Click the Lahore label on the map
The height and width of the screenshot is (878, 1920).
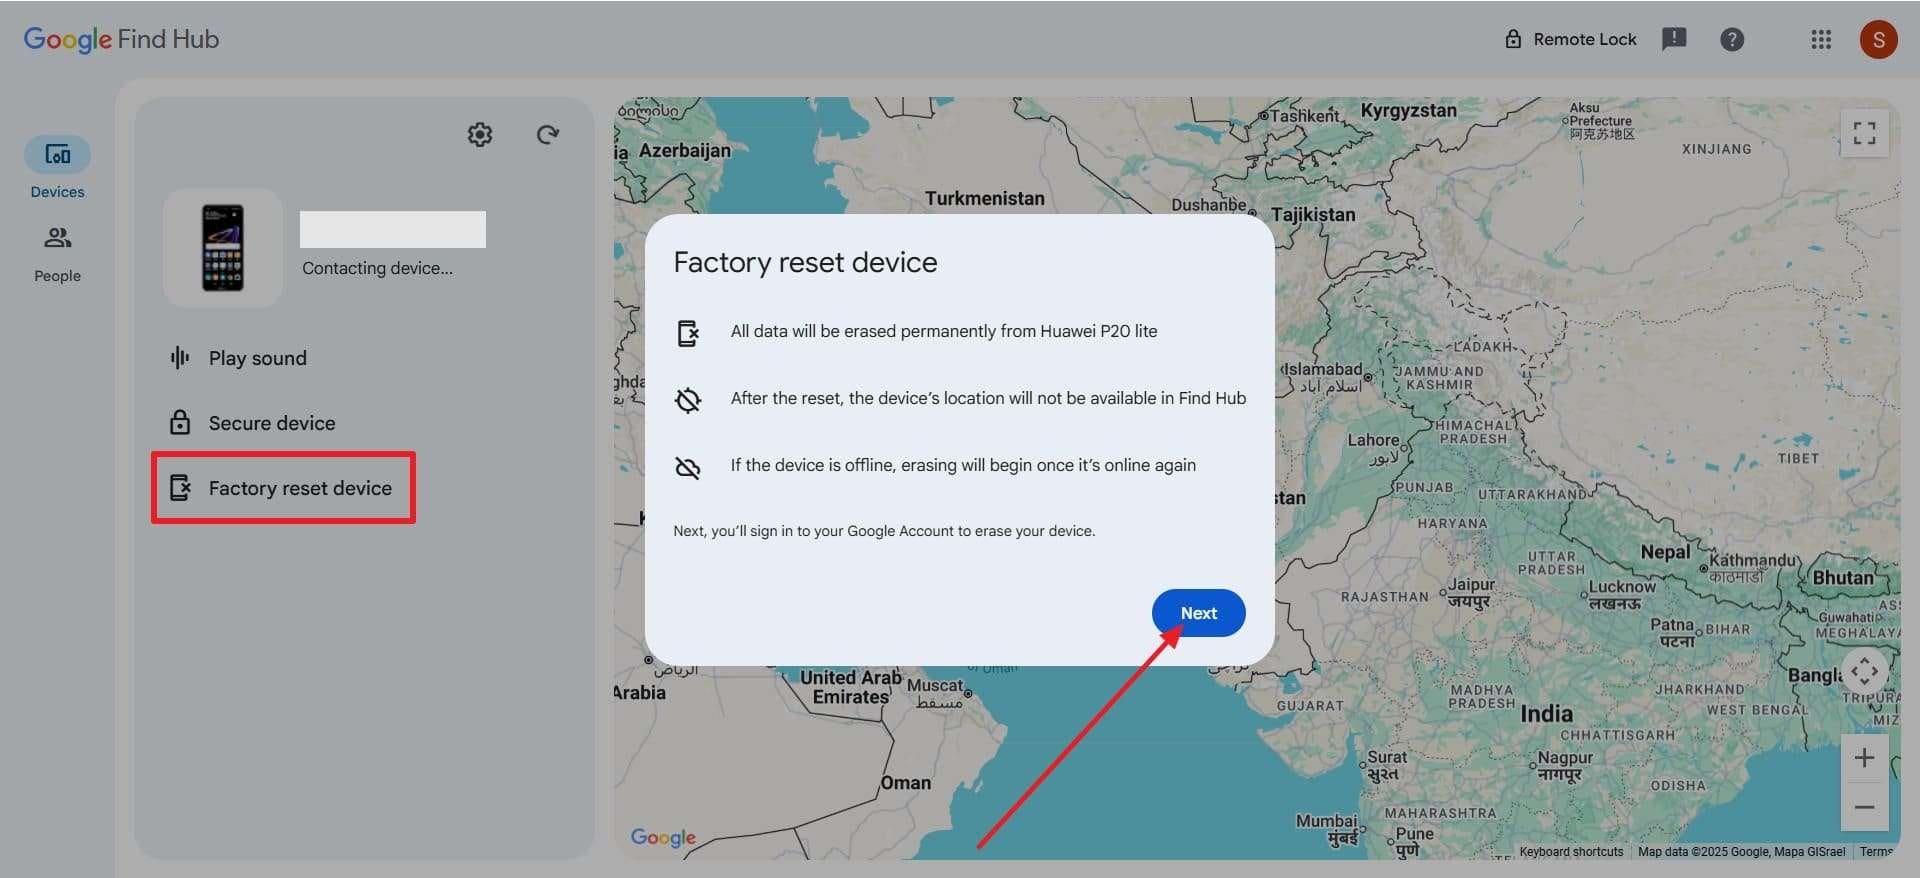(1373, 440)
